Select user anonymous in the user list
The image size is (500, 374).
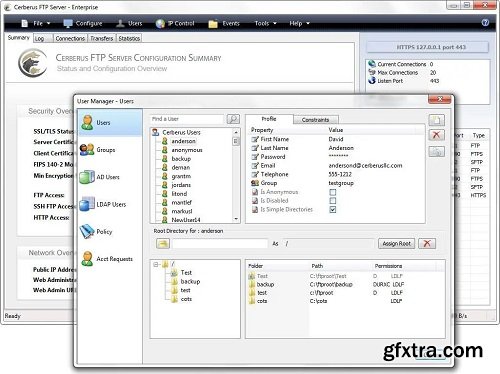pyautogui.click(x=187, y=150)
